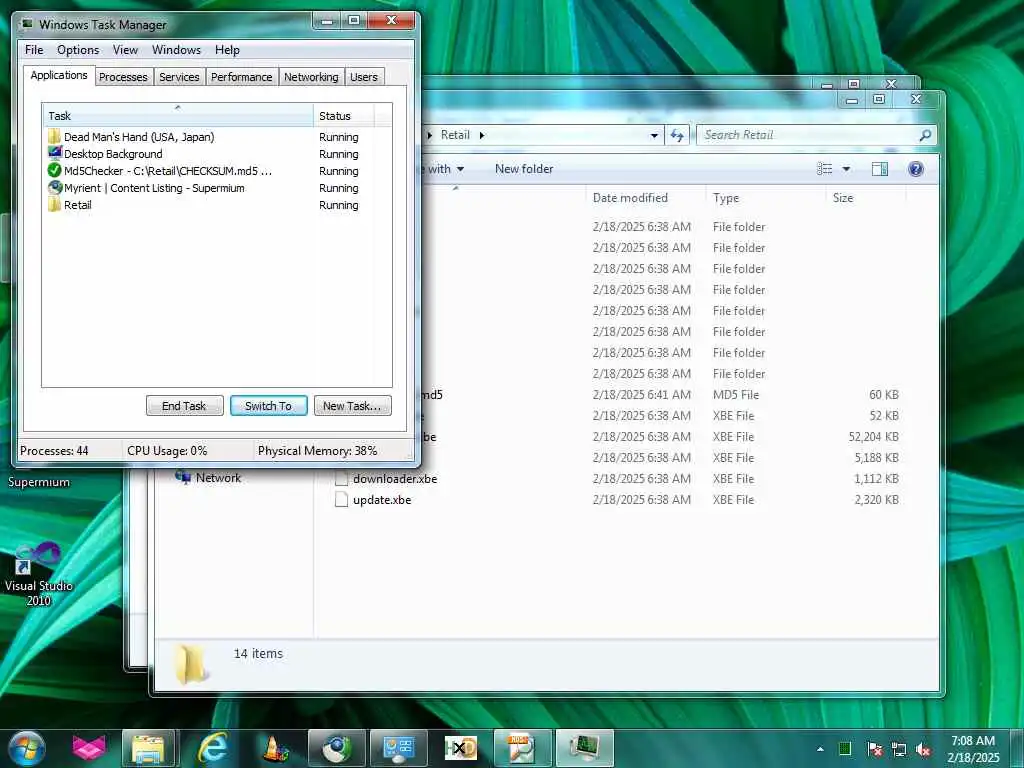Open the Help menu in Task Manager
The image size is (1024, 768).
click(227, 50)
